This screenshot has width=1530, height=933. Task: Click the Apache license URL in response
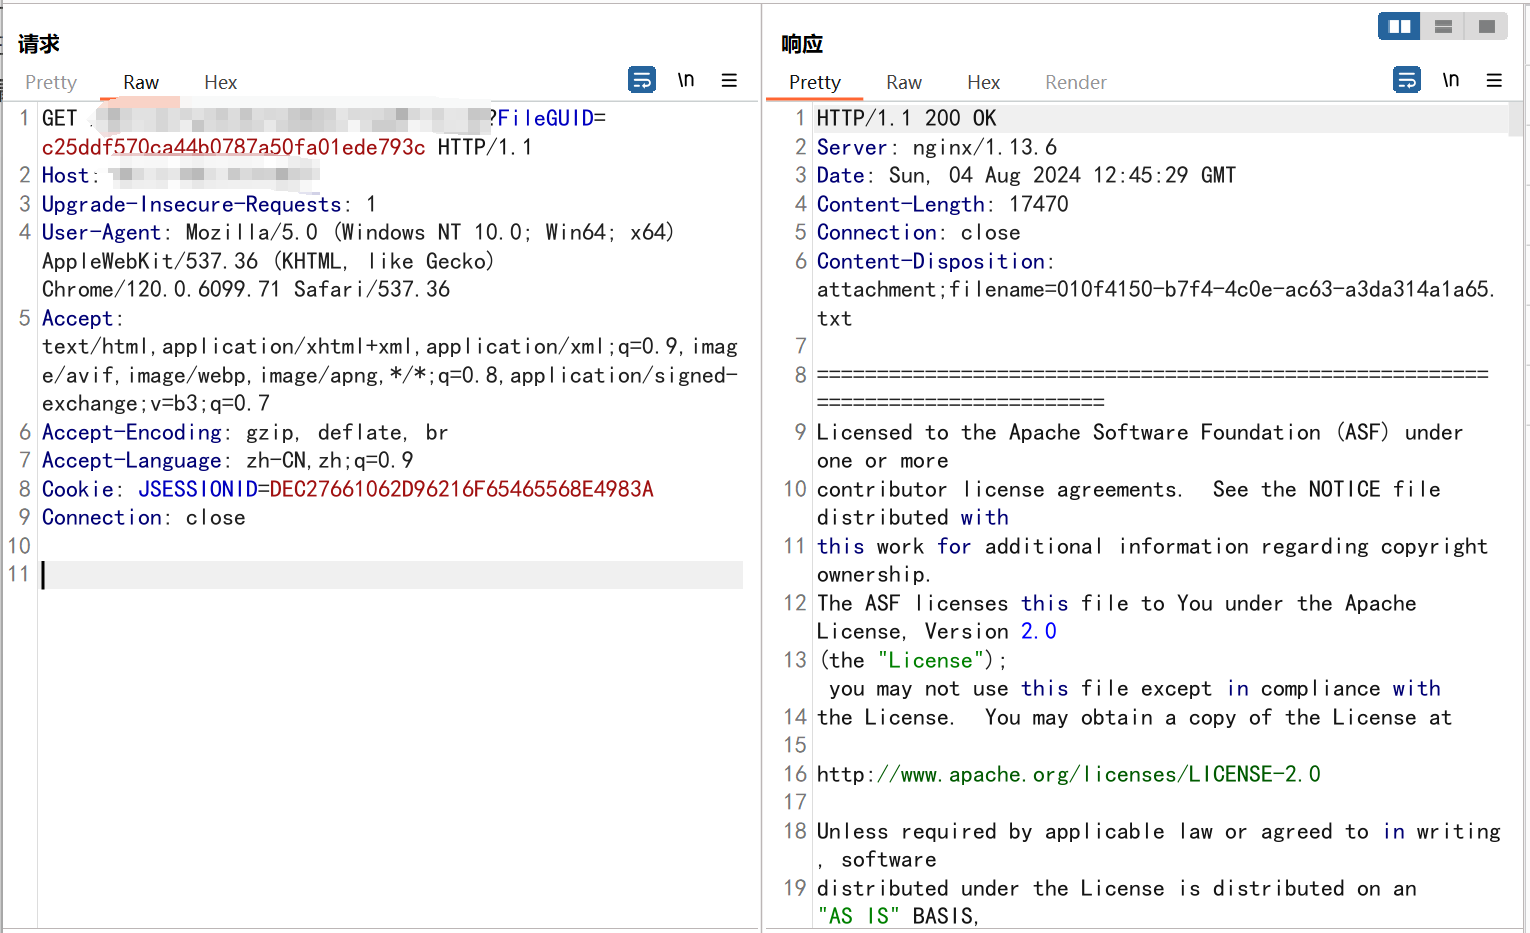tap(1068, 775)
